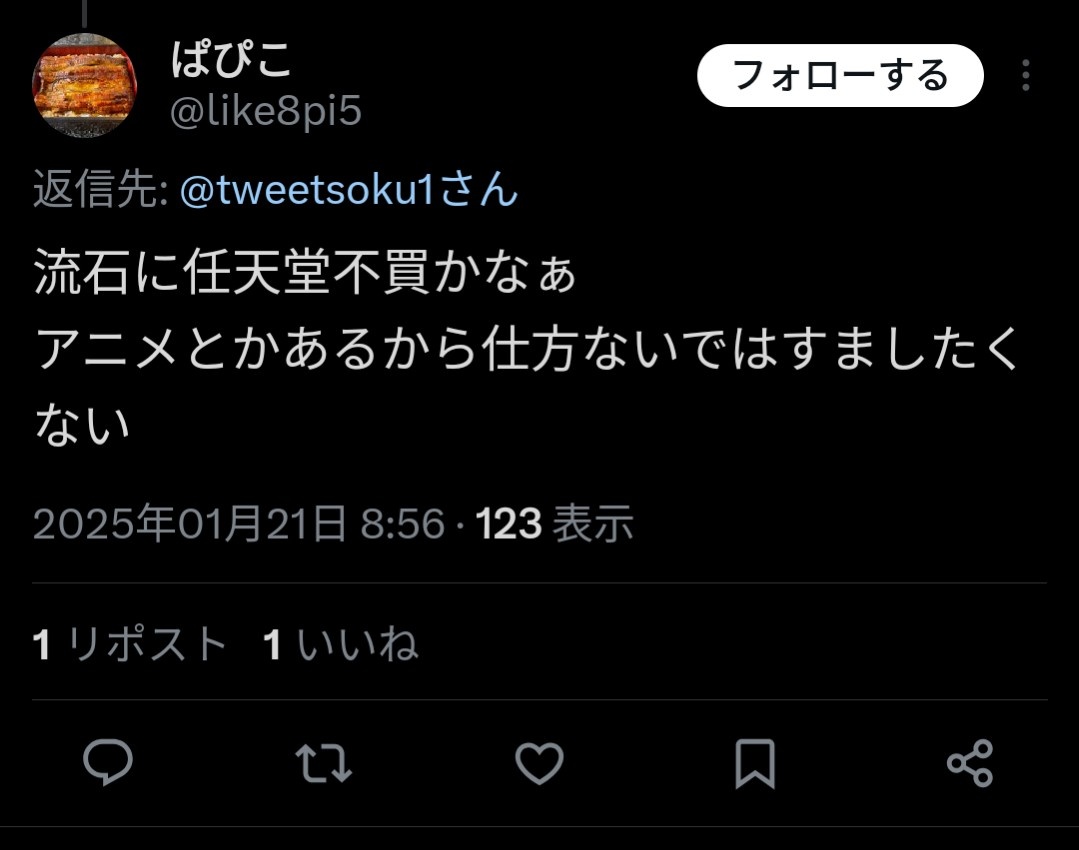
Task: Open the three-dot more options menu
Action: point(1025,75)
